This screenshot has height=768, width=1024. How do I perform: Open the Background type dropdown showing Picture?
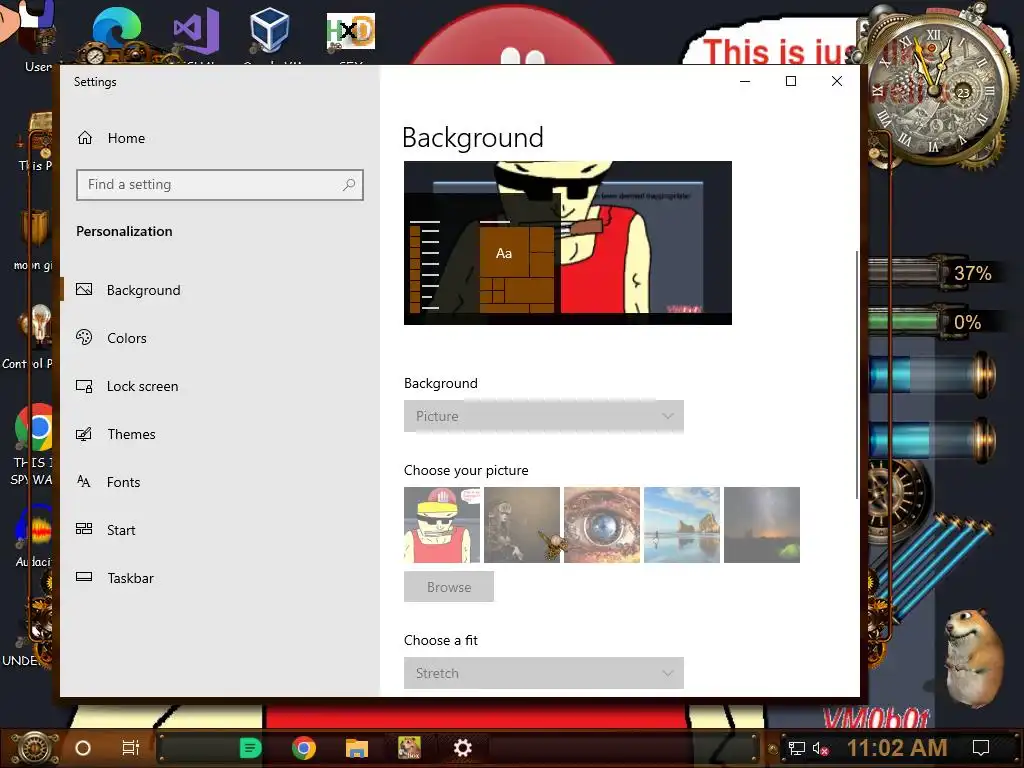tap(543, 416)
